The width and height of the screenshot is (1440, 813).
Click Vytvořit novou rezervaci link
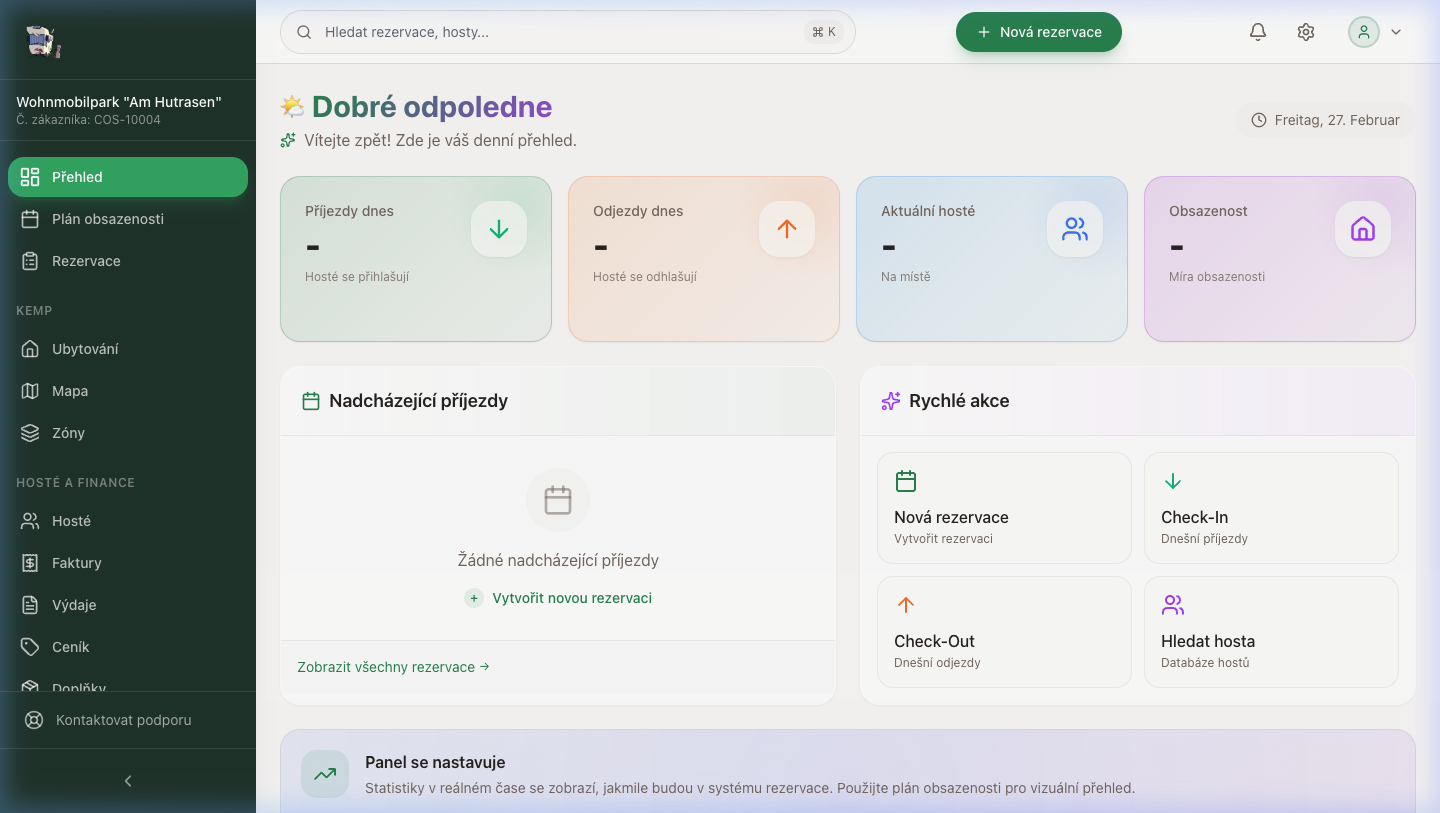[x=558, y=597]
